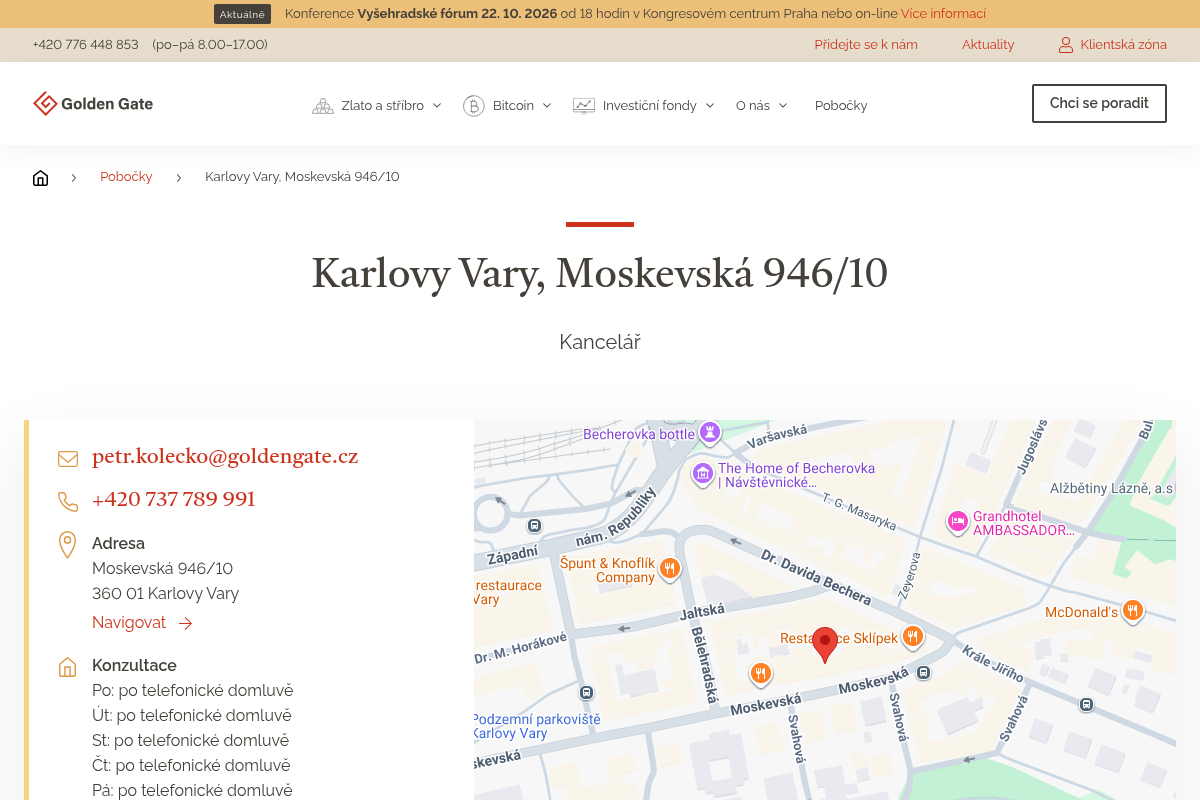The width and height of the screenshot is (1200, 800).
Task: Open the Přidejte se k nám link
Action: click(x=866, y=45)
